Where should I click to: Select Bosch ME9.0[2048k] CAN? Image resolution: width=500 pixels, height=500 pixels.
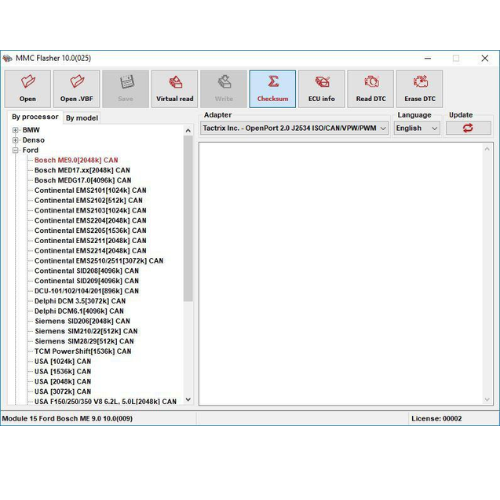point(76,160)
